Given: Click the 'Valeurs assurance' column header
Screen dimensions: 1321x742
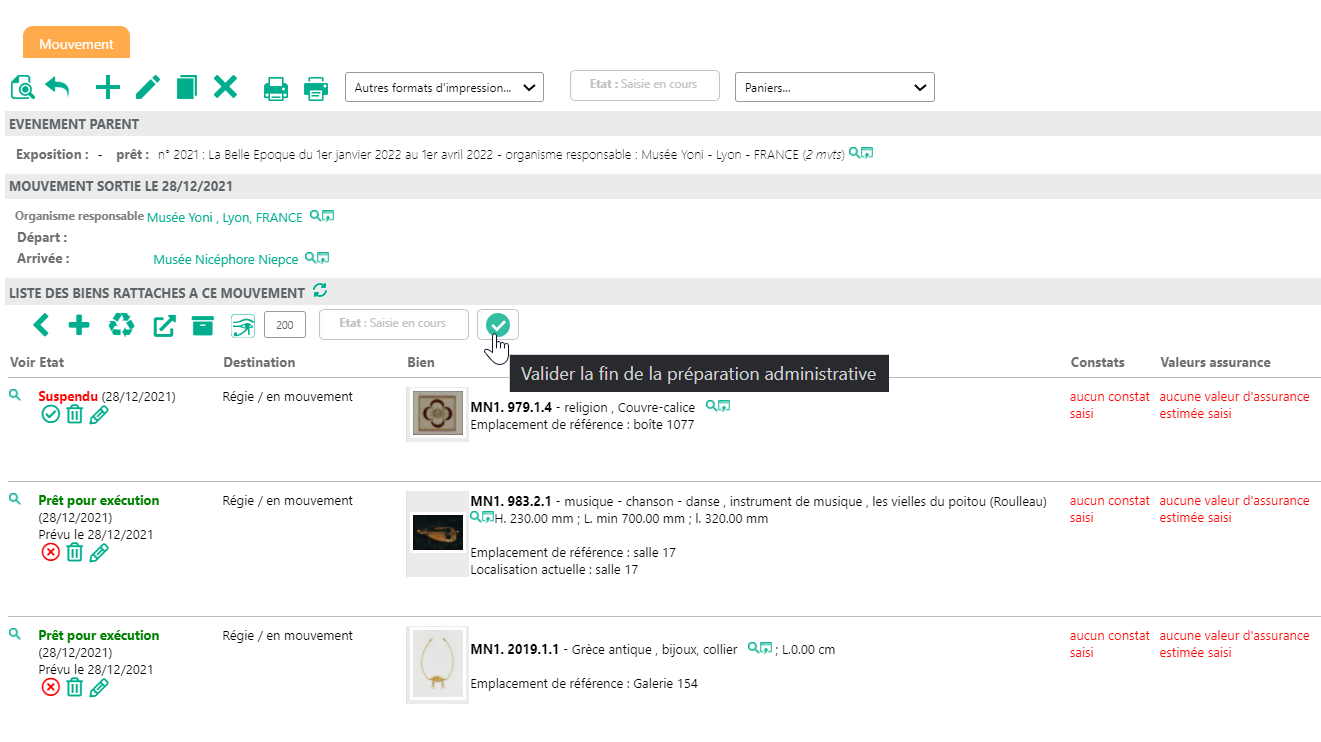Looking at the screenshot, I should click(1215, 362).
